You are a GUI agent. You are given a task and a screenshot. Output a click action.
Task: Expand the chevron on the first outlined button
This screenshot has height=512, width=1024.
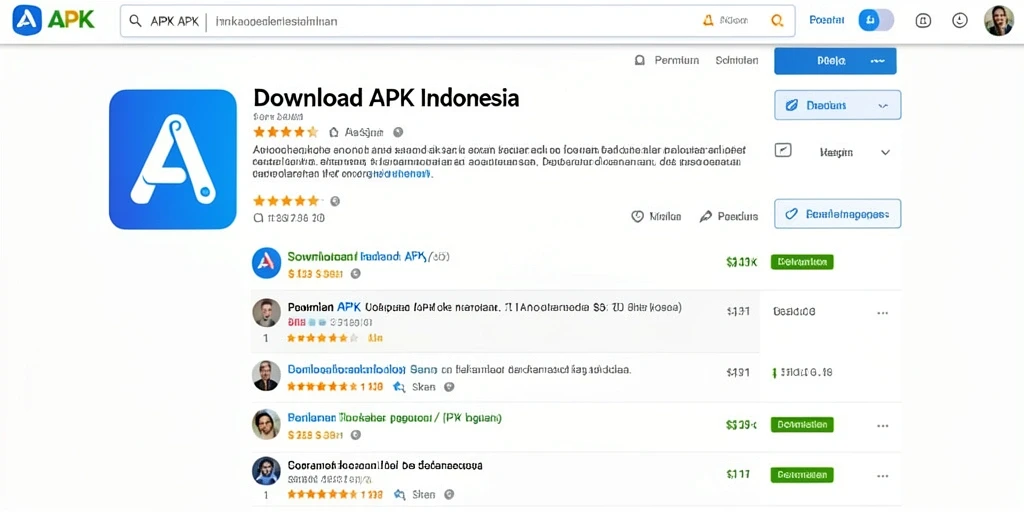(x=883, y=105)
